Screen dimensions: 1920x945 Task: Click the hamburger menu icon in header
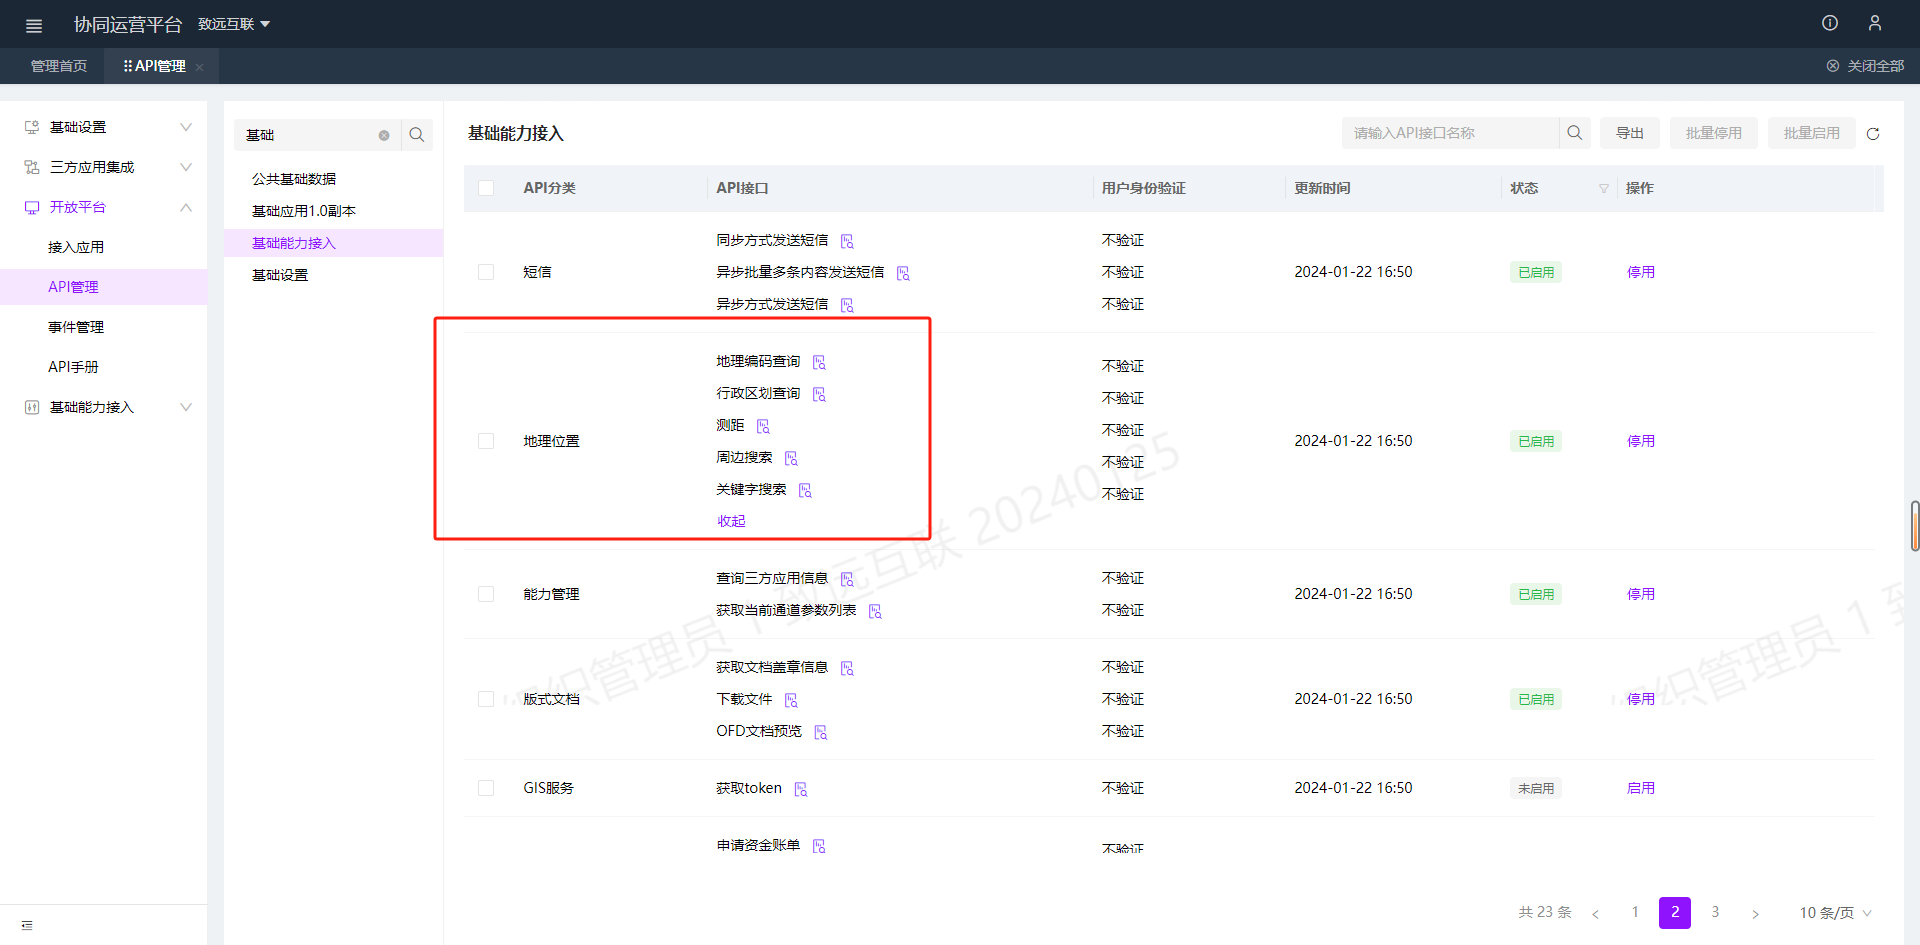tap(34, 25)
